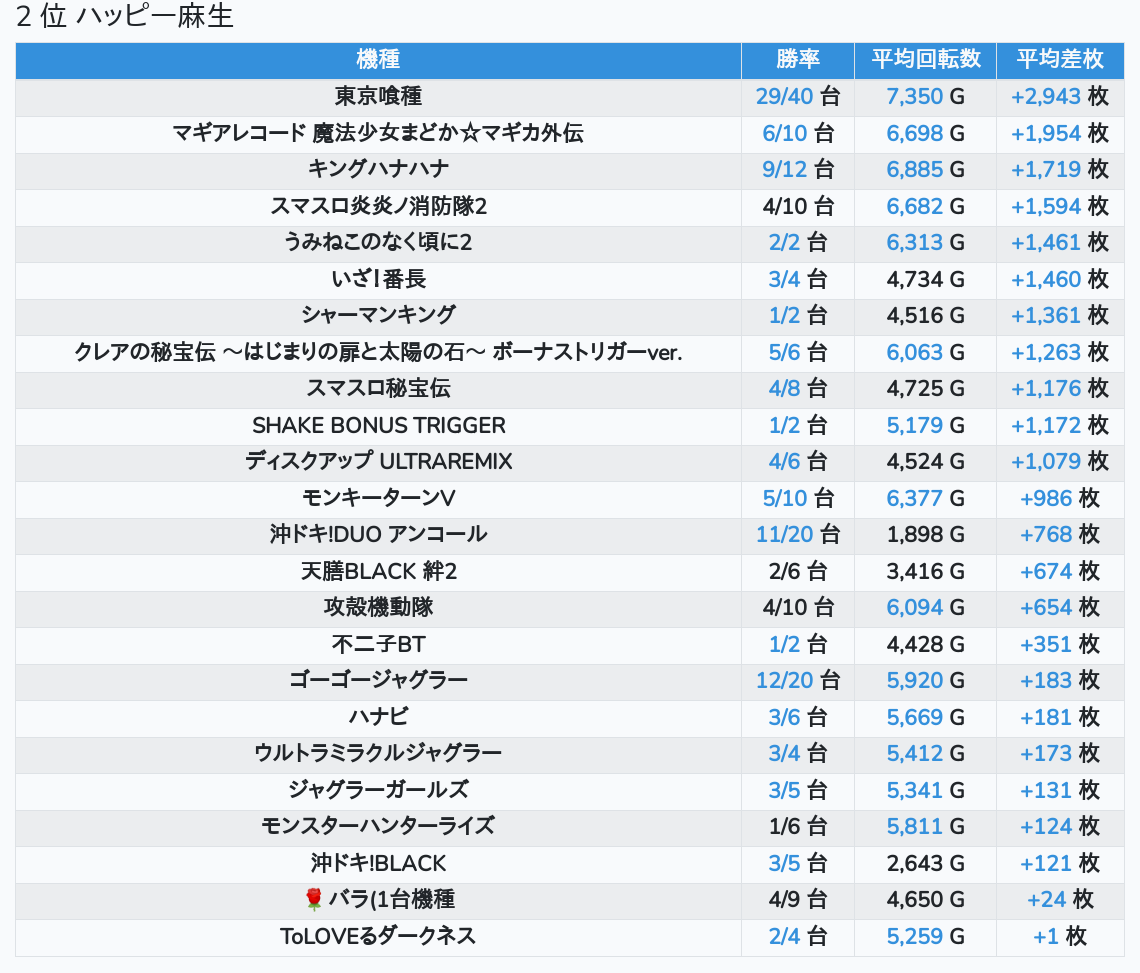Image resolution: width=1140 pixels, height=973 pixels.
Task: Open the 29/40 win rate link for 東京喰種
Action: tap(785, 96)
